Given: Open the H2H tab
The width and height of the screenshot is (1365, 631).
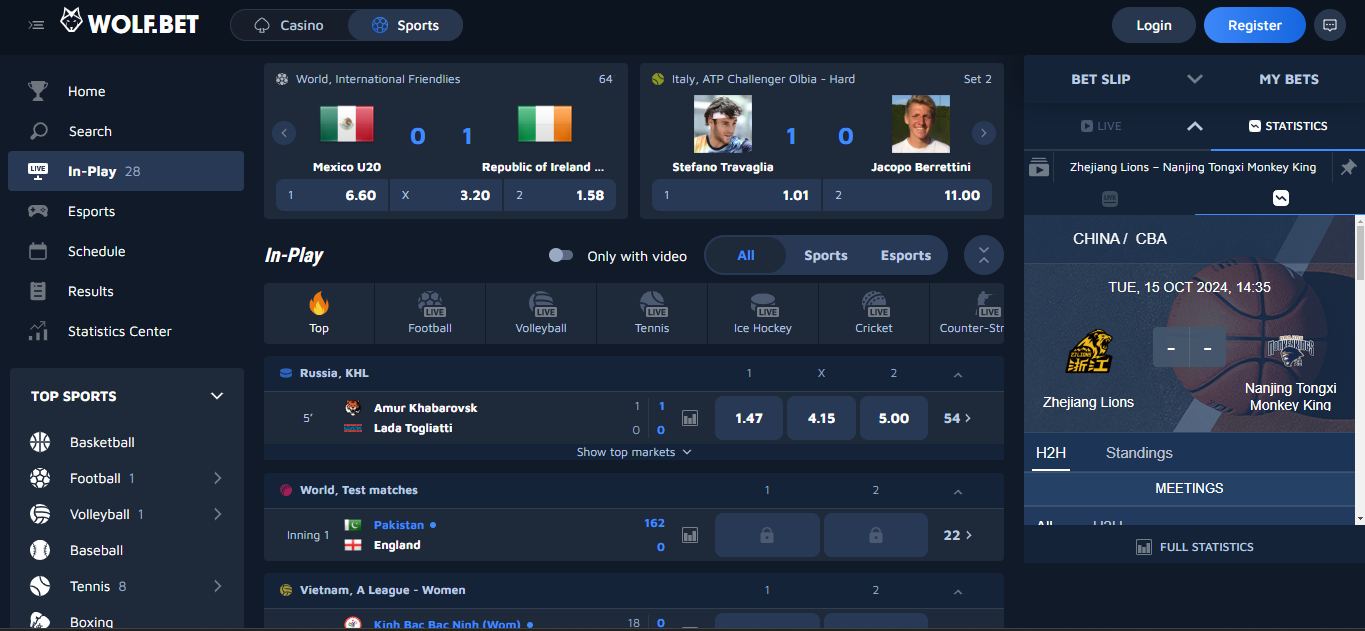Looking at the screenshot, I should [1050, 453].
